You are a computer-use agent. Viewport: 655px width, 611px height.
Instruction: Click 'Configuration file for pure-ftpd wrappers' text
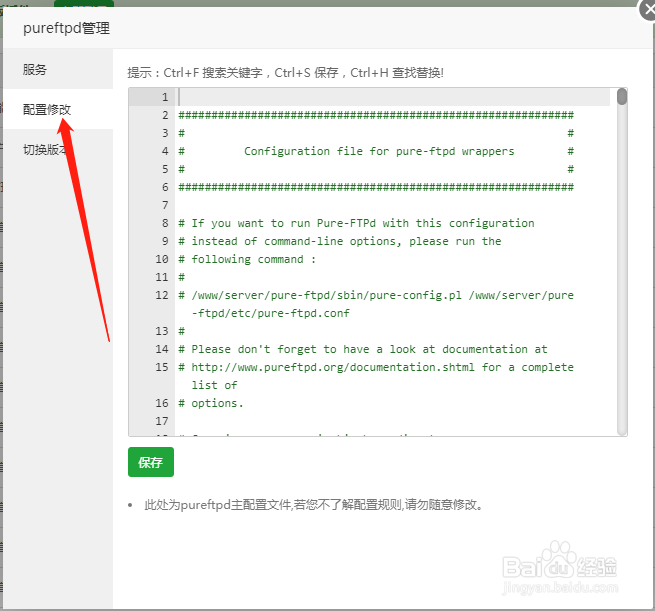(379, 151)
